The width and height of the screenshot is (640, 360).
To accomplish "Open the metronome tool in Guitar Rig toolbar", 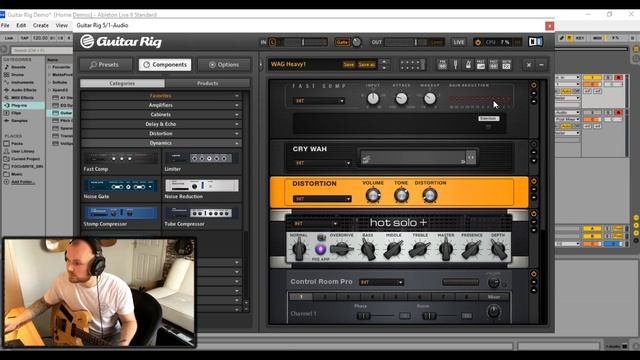I will click(x=468, y=64).
